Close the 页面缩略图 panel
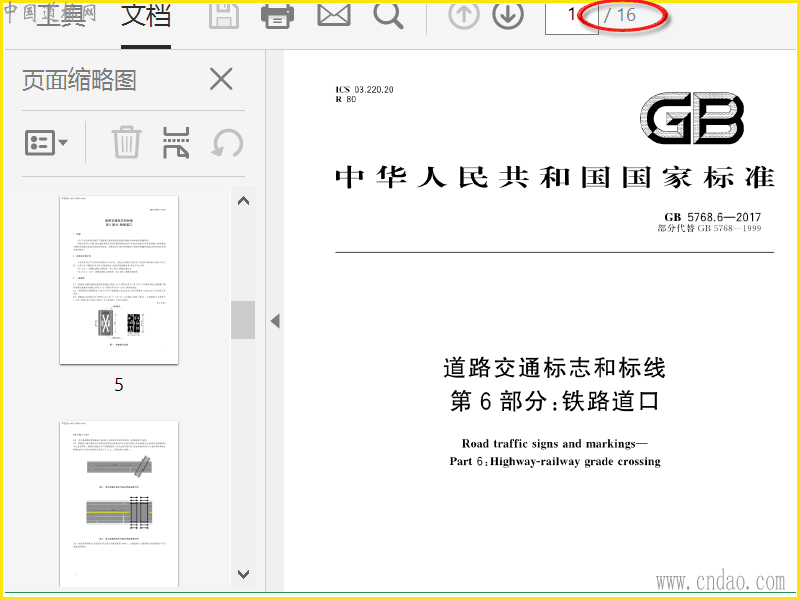The image size is (800, 600). 221,79
